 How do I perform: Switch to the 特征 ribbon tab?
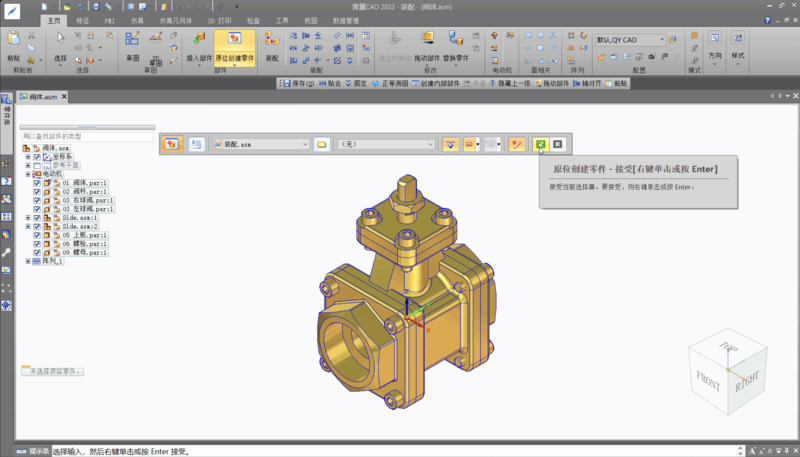click(82, 20)
